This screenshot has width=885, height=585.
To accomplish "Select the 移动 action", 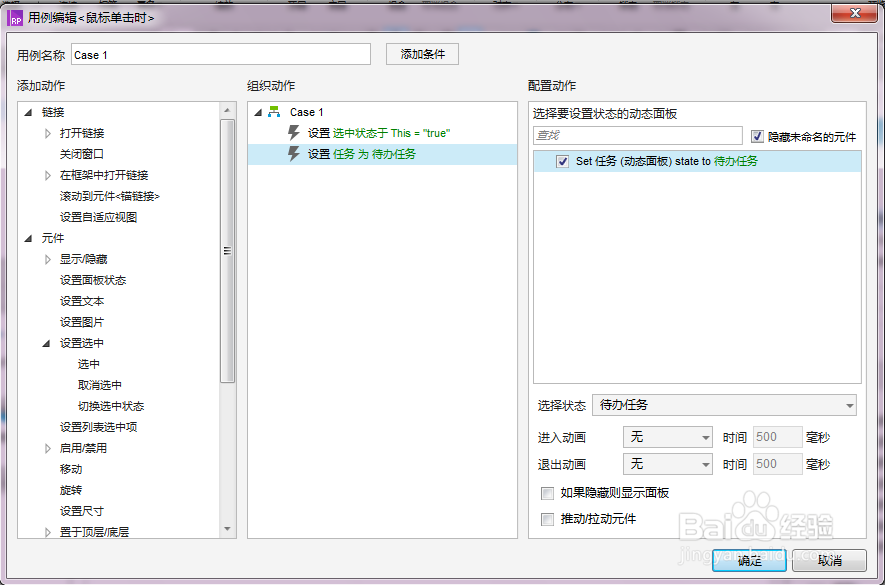I will pyautogui.click(x=71, y=469).
